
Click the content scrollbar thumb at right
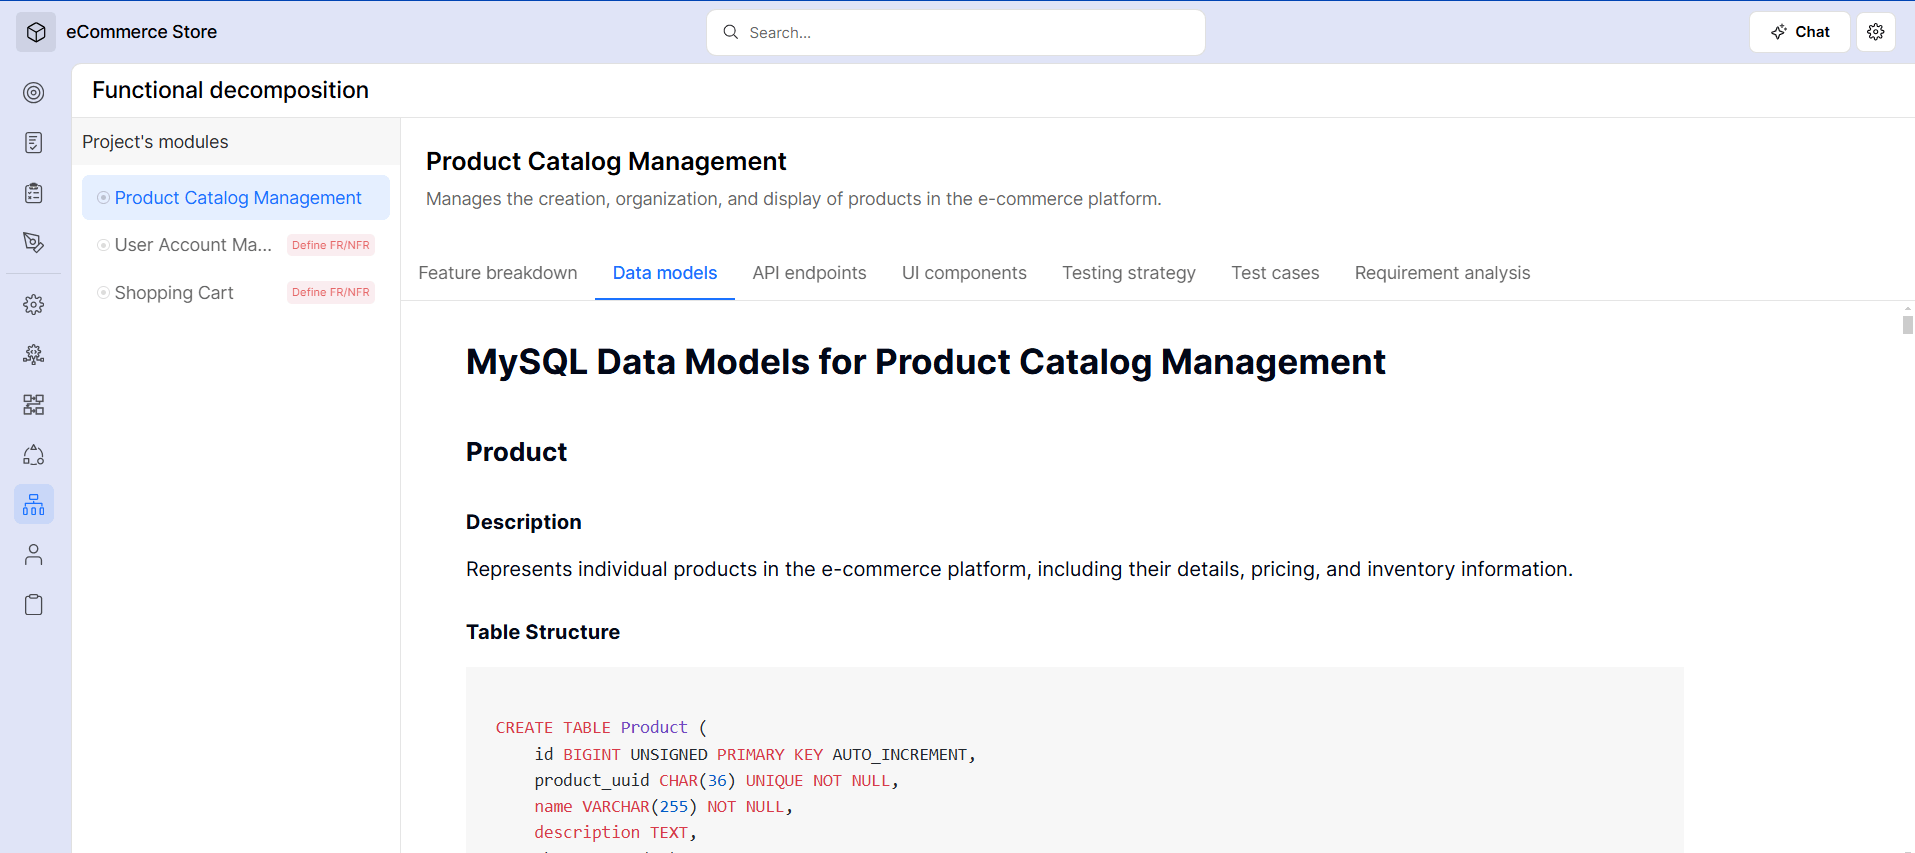(x=1908, y=325)
